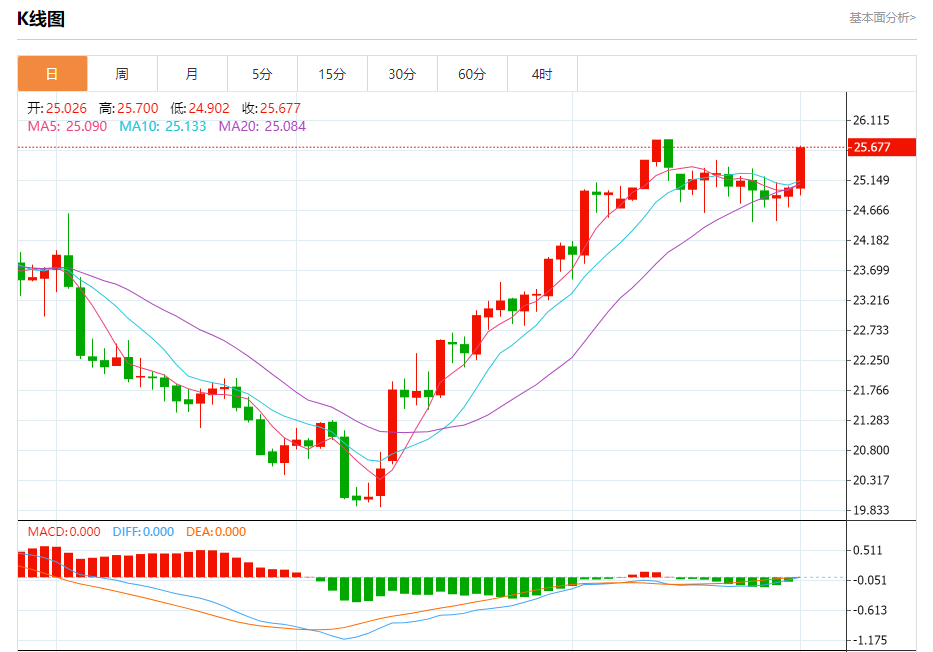Click the 19.833 price axis label
The width and height of the screenshot is (933, 652).
pos(871,510)
